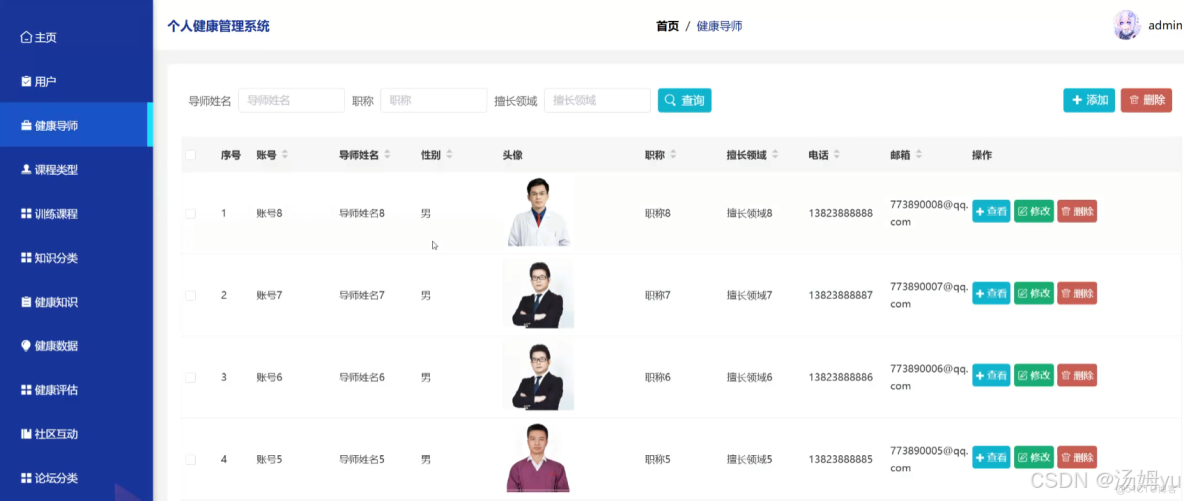Click the 查询 search button
Screen dimensions: 1184x501
point(684,101)
